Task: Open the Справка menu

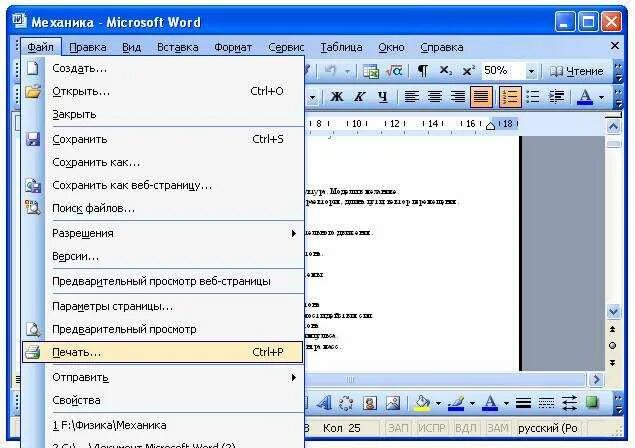Action: pos(441,47)
